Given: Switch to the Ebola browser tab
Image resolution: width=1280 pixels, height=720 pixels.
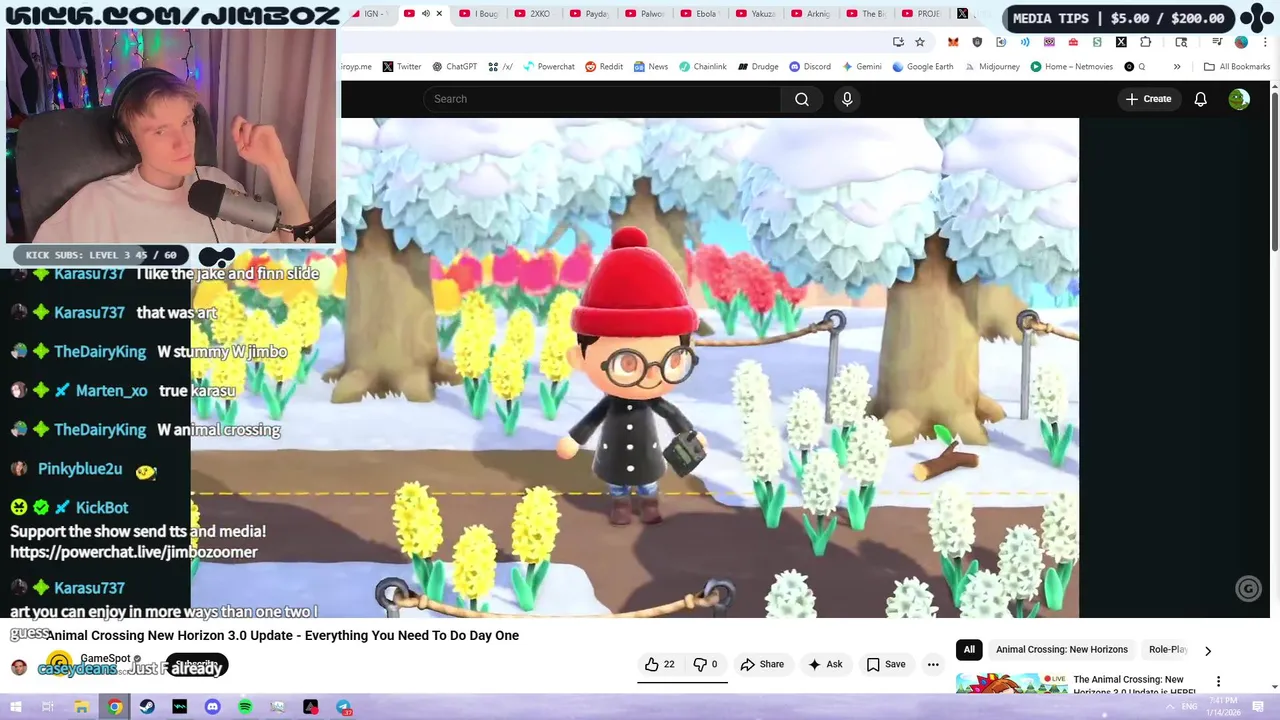Looking at the screenshot, I should click(x=698, y=14).
